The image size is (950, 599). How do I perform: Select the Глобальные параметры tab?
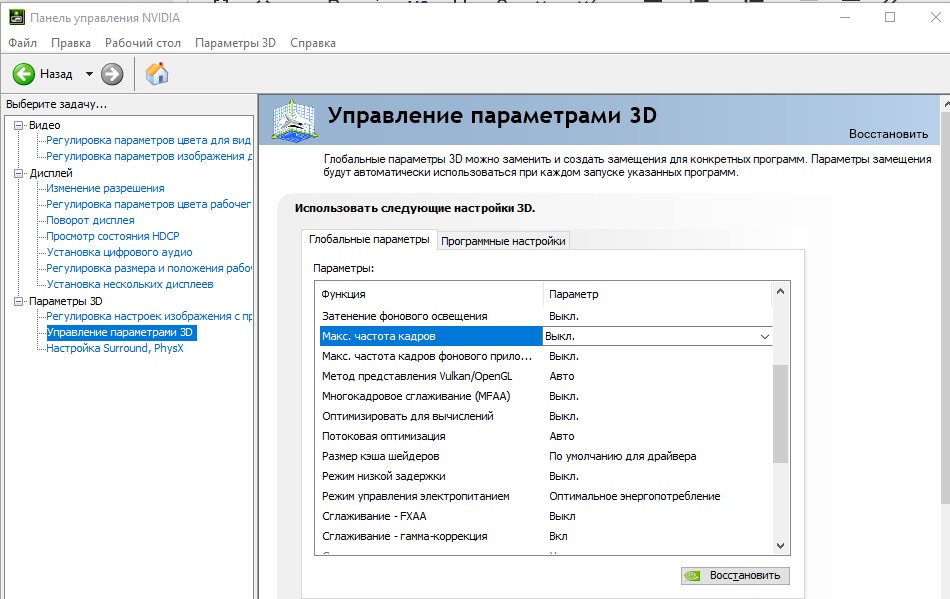(369, 239)
